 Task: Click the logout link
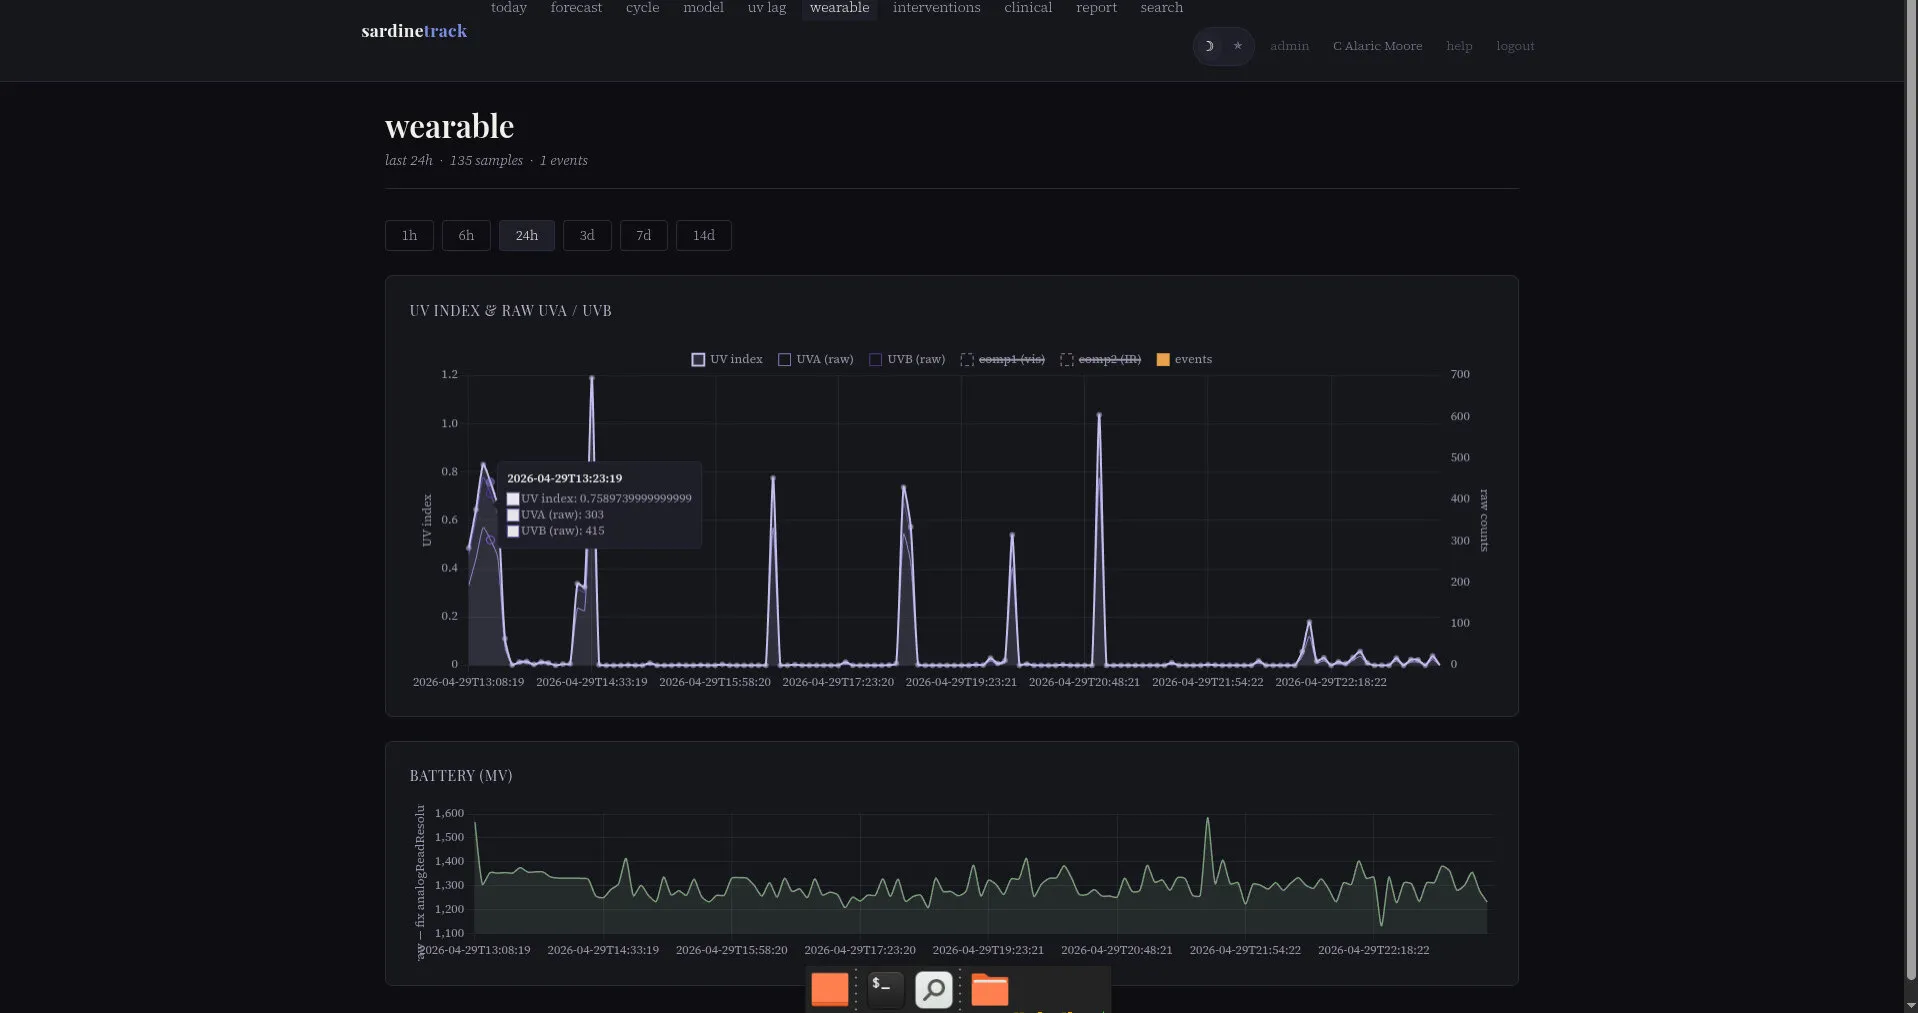point(1515,46)
